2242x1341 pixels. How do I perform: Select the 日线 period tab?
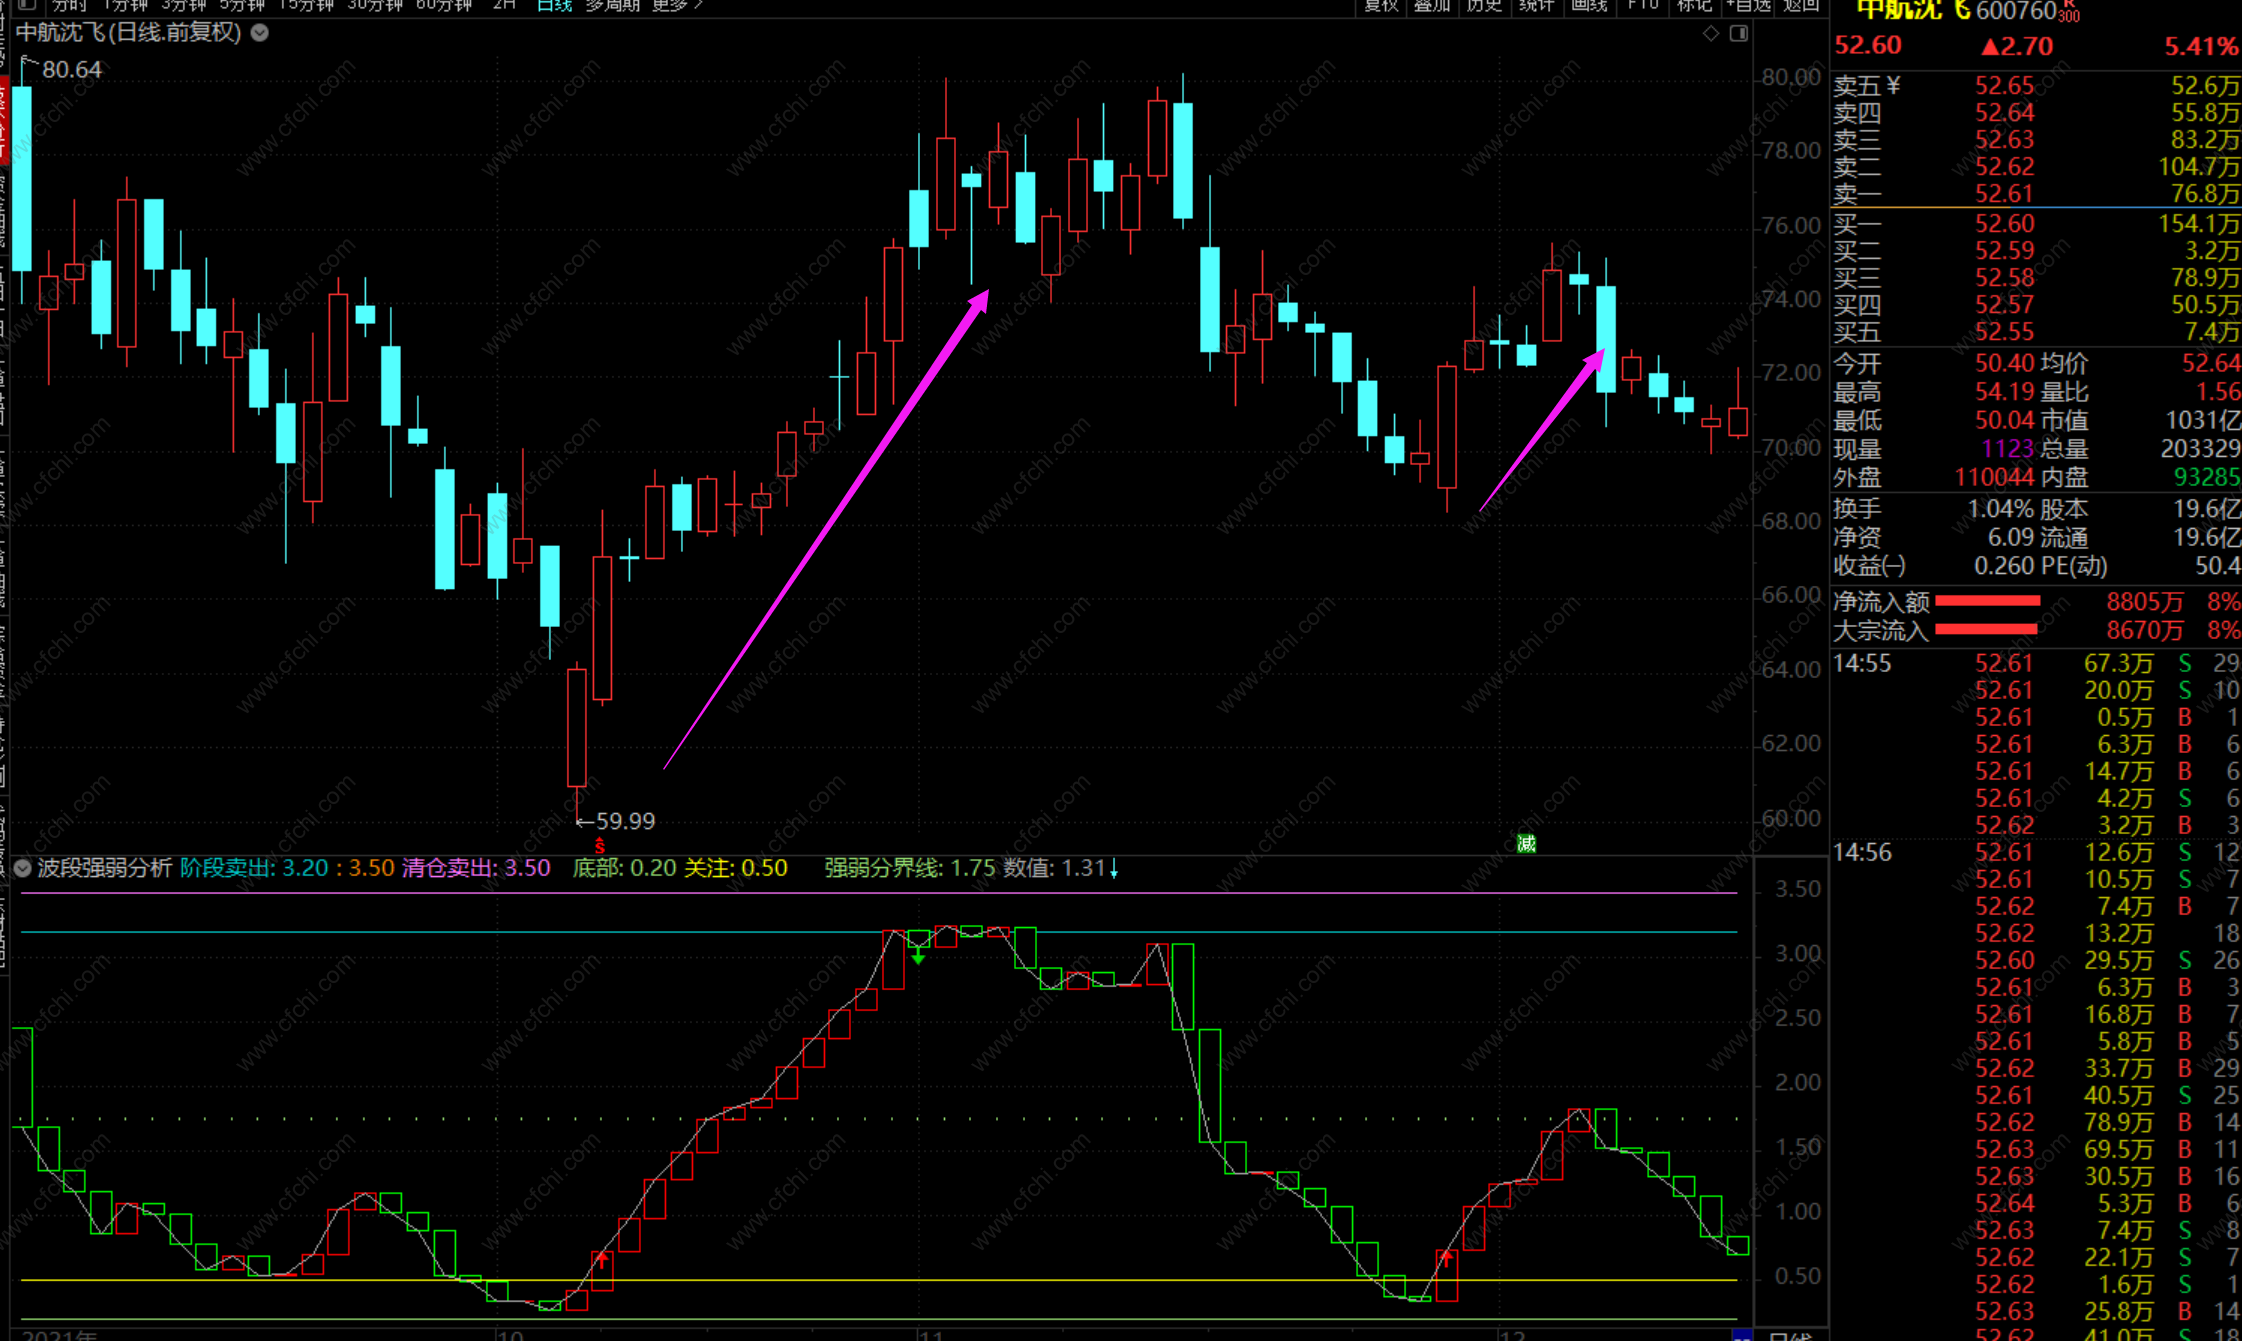point(553,5)
